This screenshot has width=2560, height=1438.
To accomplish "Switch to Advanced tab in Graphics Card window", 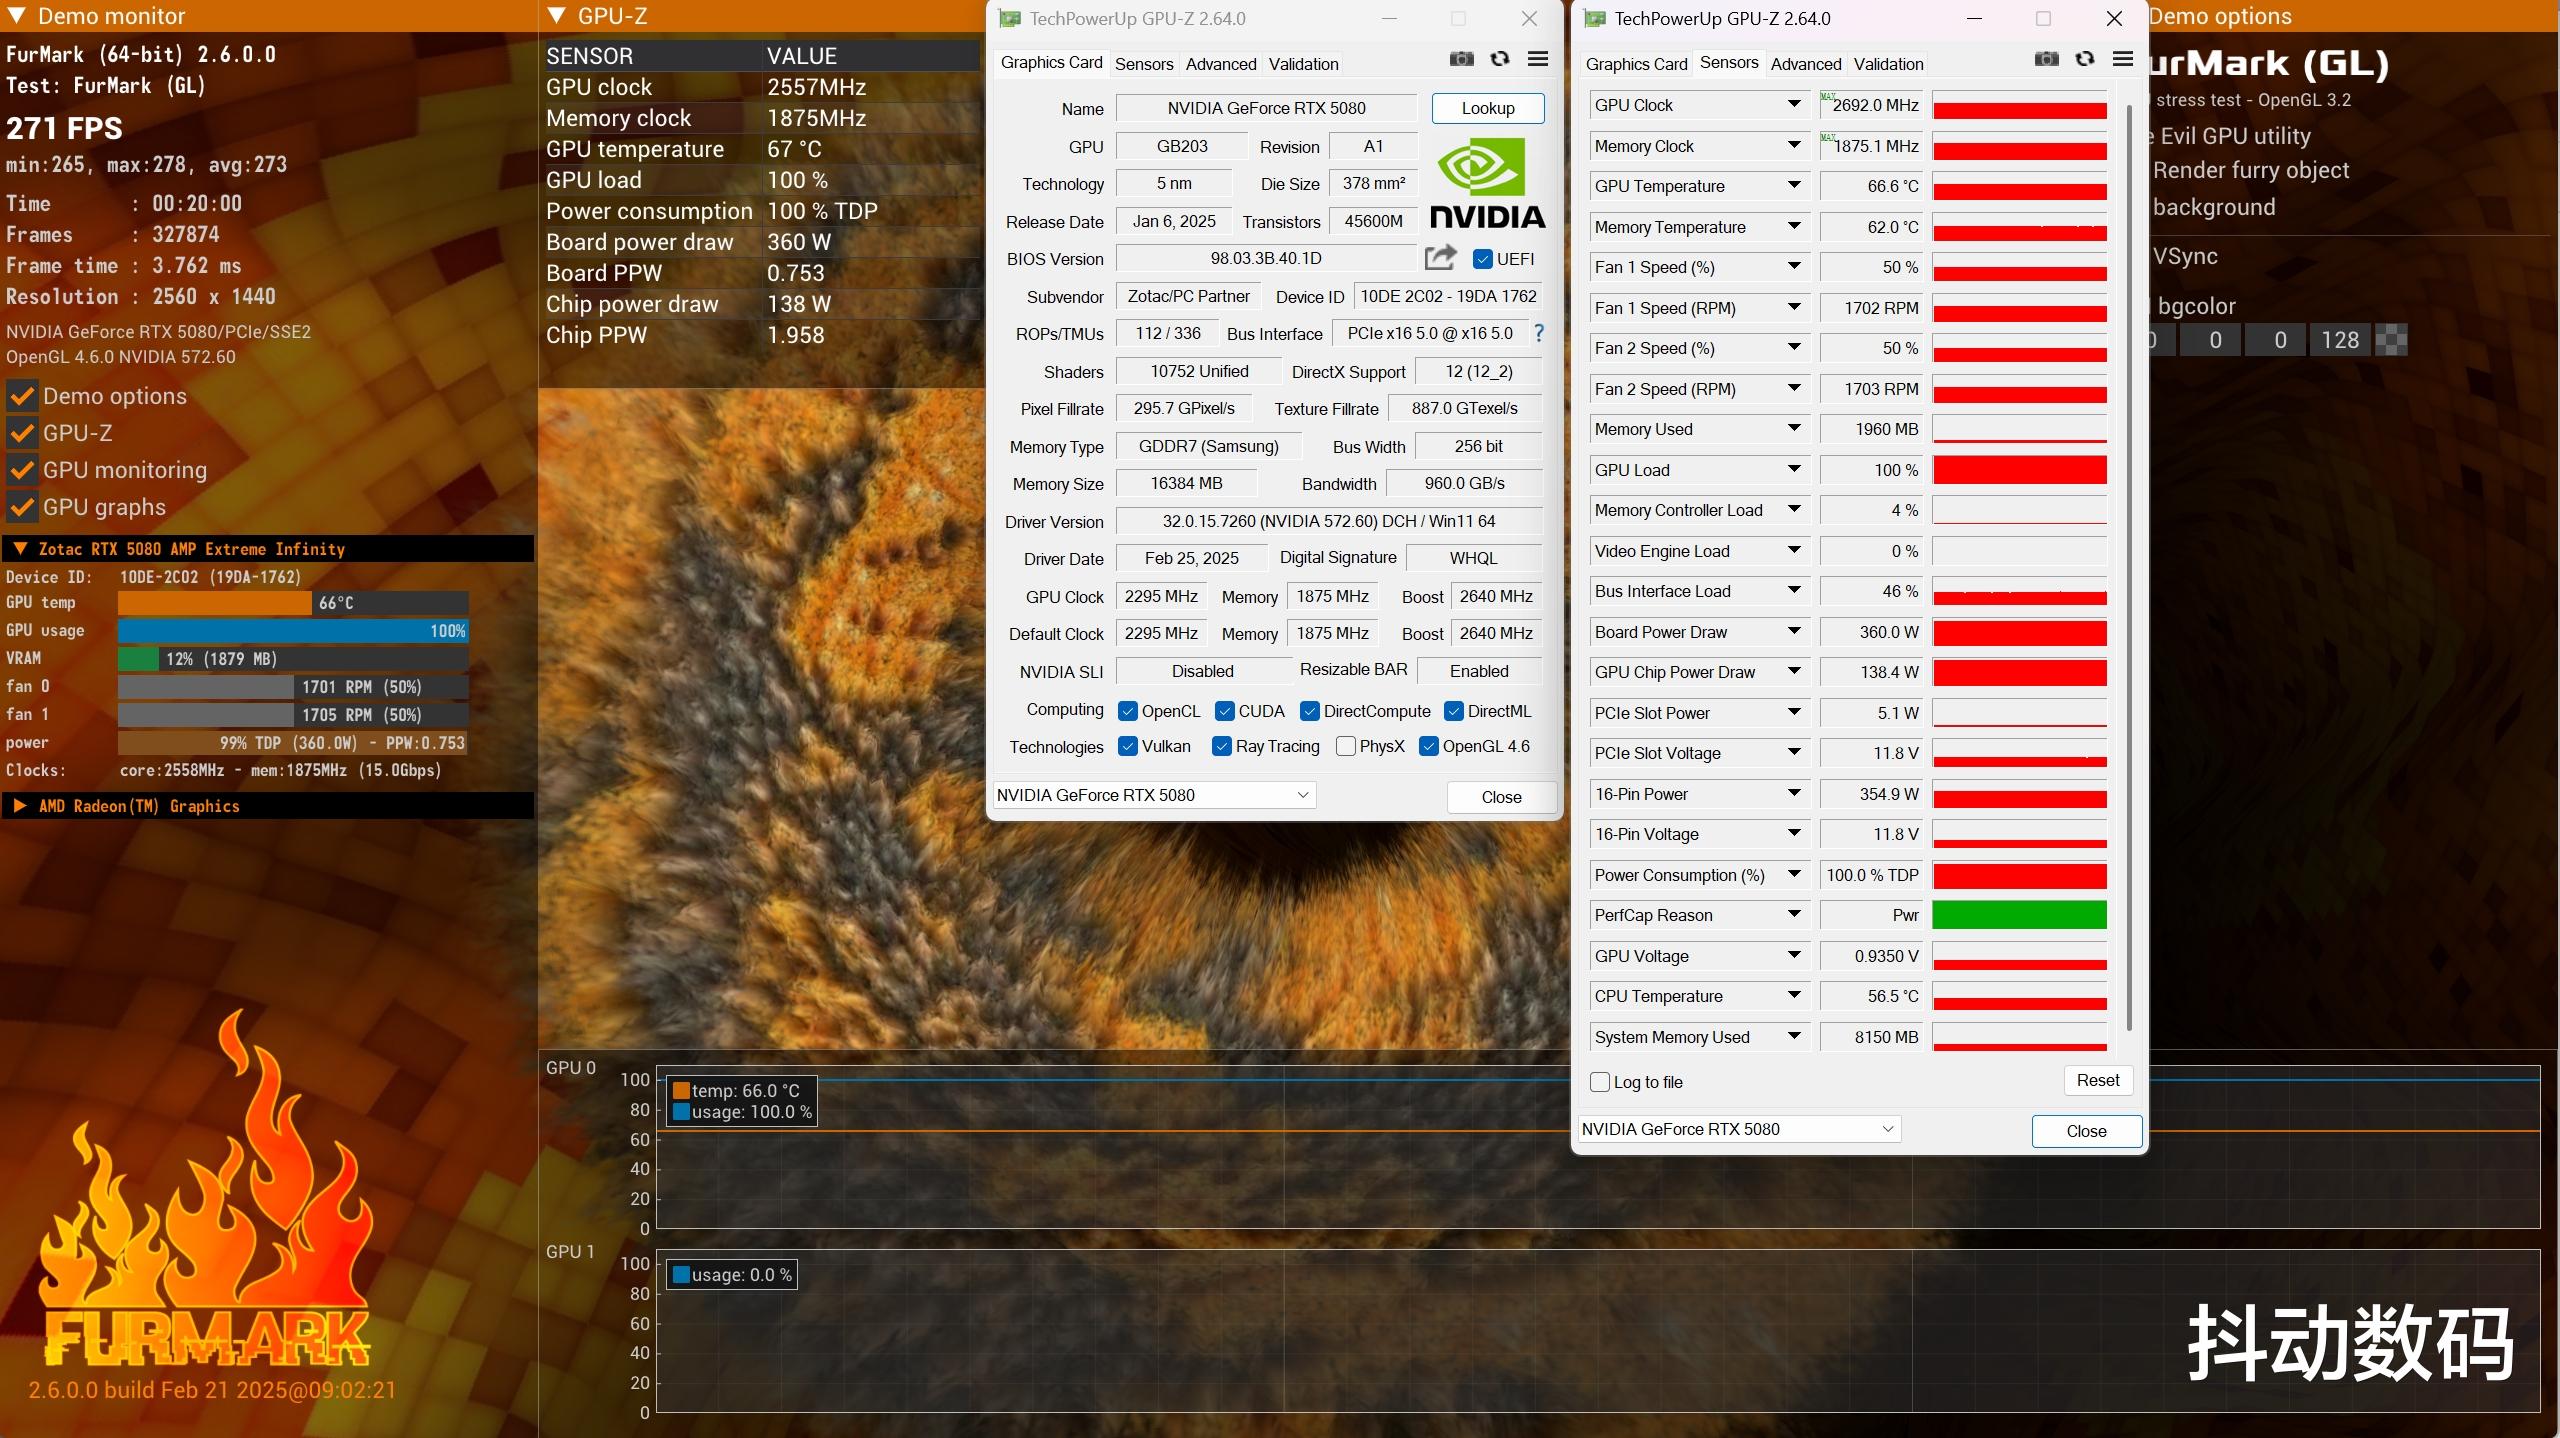I will (1220, 64).
